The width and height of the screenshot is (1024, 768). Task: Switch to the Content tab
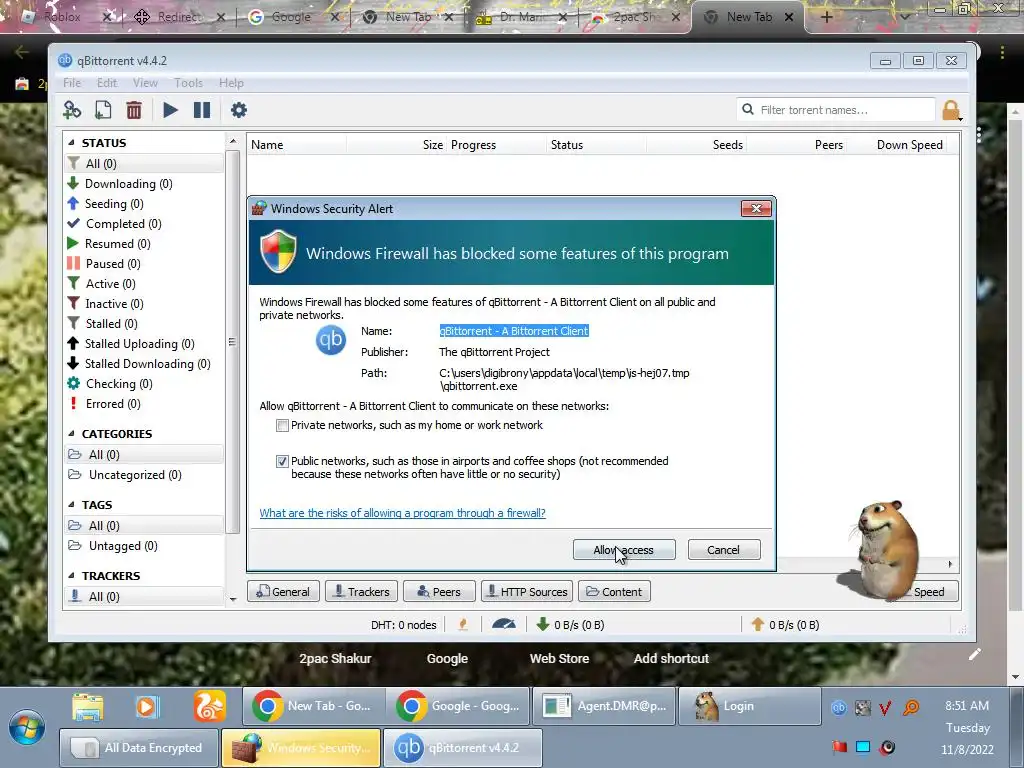614,592
